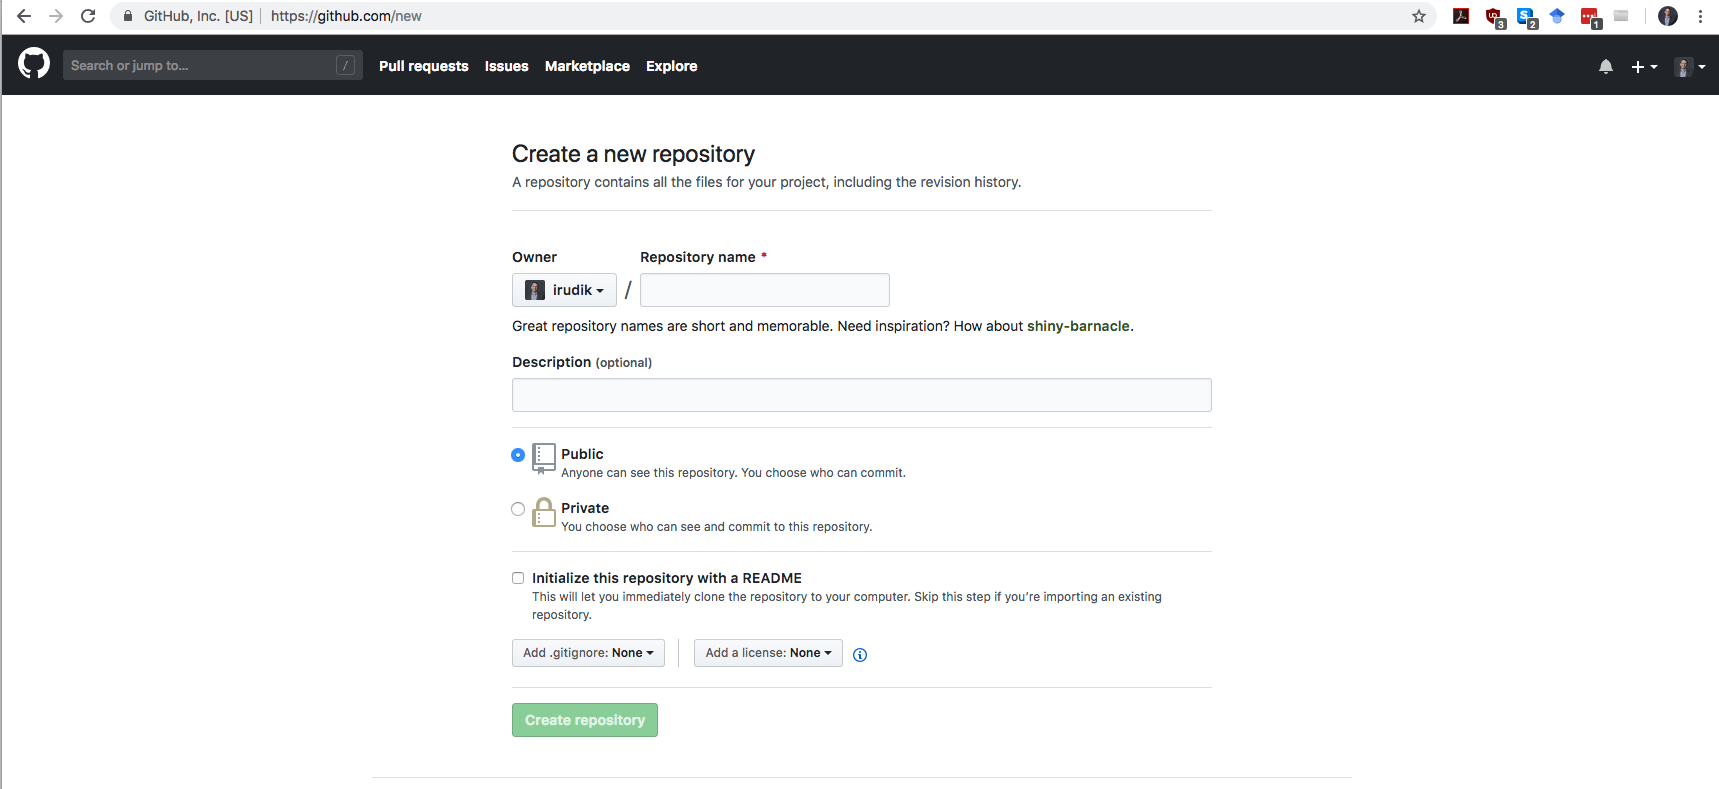Bookmark this page with the star icon
The image size is (1719, 789).
[x=1418, y=16]
